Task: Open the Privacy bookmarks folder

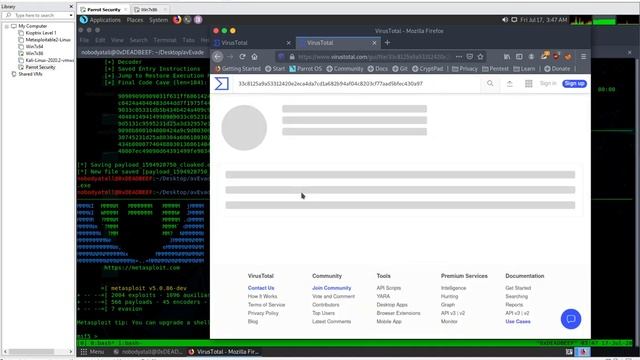Action: click(464, 69)
